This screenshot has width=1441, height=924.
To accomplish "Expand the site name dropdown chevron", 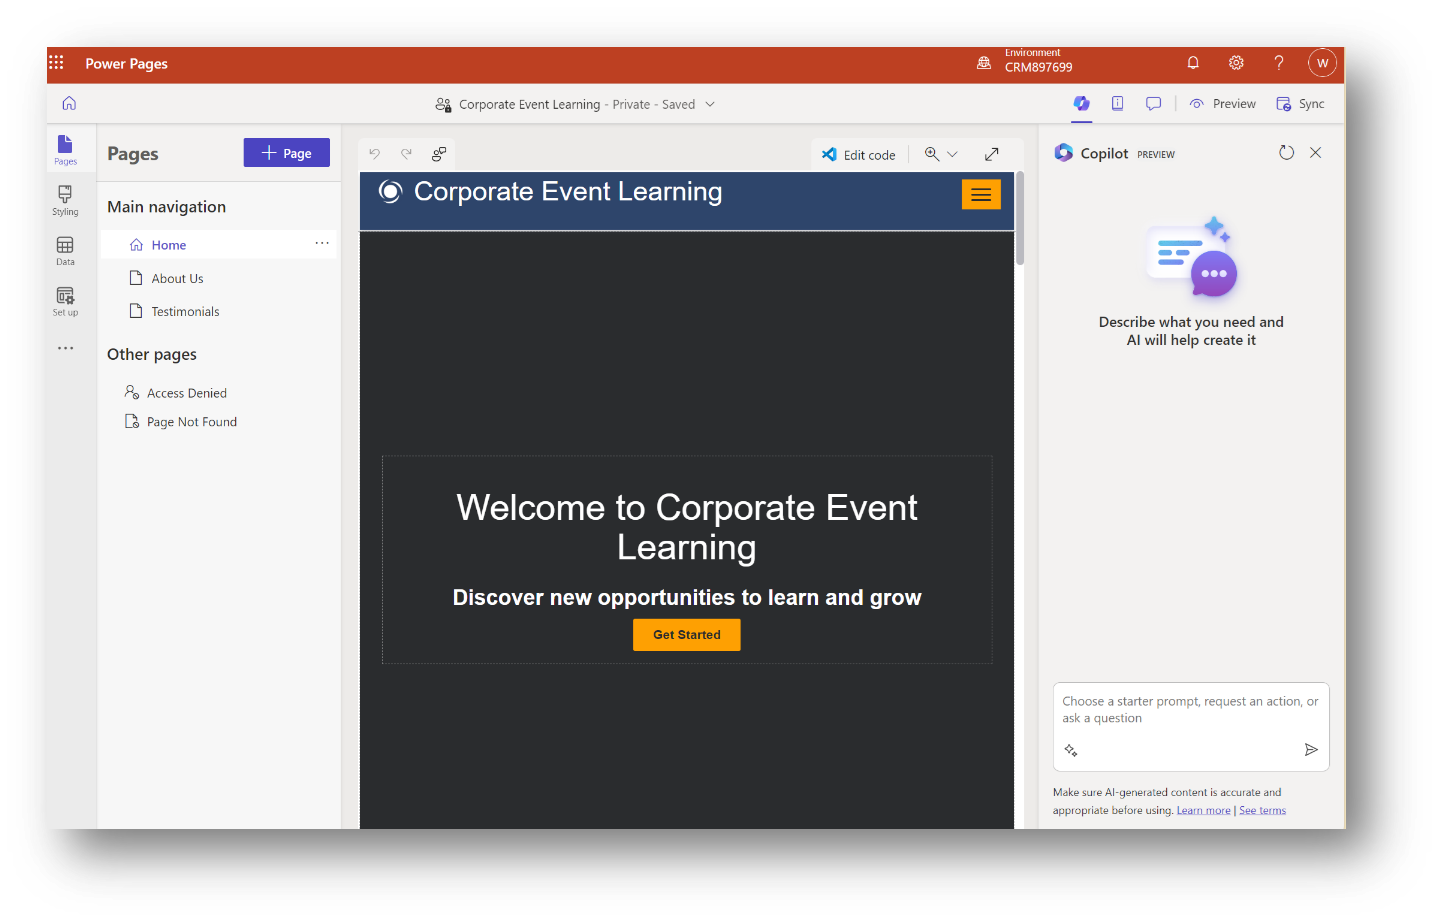I will pos(710,104).
